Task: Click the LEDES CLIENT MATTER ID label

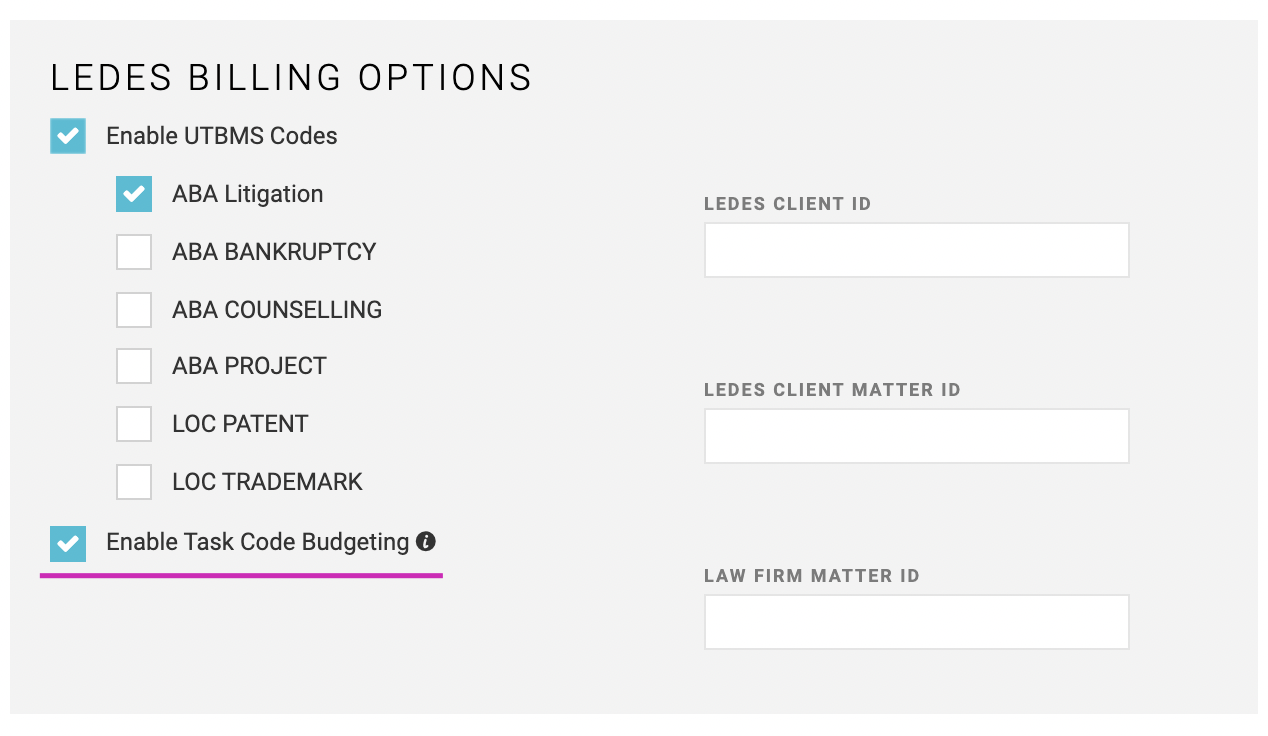Action: [832, 390]
